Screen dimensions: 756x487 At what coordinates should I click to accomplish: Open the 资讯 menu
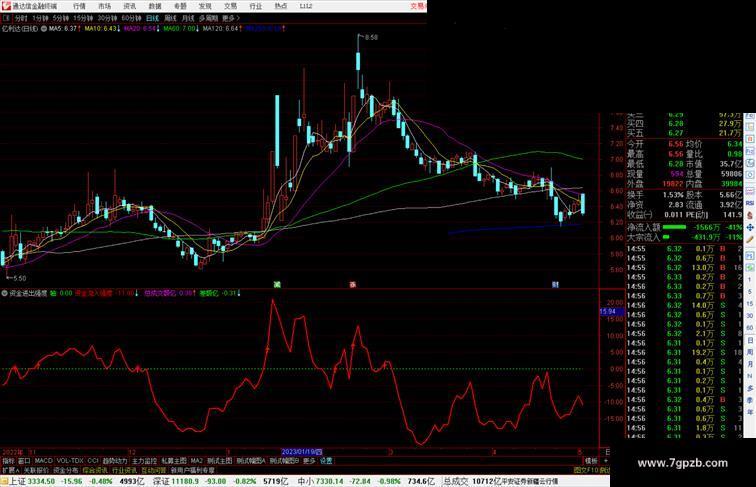[x=129, y=6]
